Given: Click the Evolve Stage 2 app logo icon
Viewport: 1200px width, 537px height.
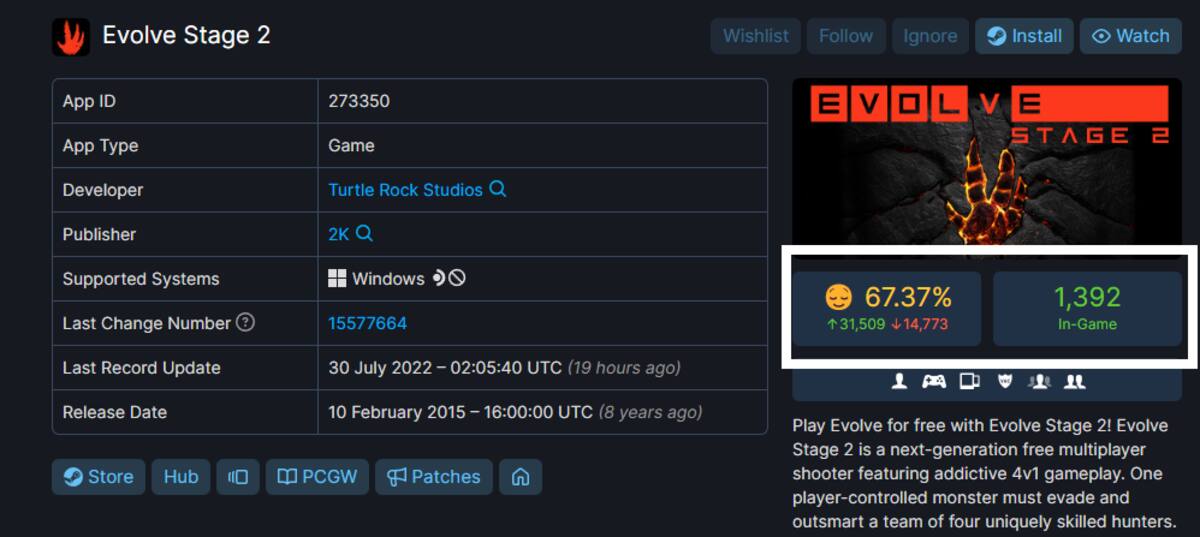Looking at the screenshot, I should (x=71, y=37).
